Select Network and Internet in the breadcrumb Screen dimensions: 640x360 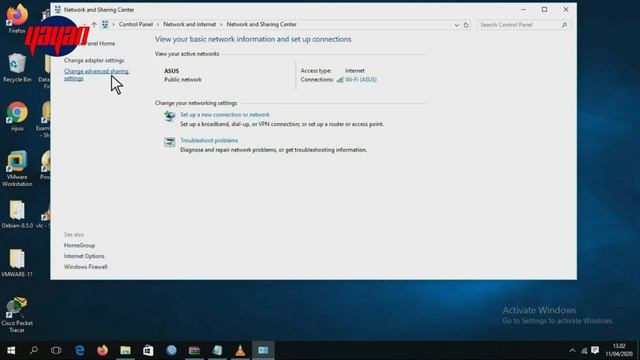click(189, 24)
